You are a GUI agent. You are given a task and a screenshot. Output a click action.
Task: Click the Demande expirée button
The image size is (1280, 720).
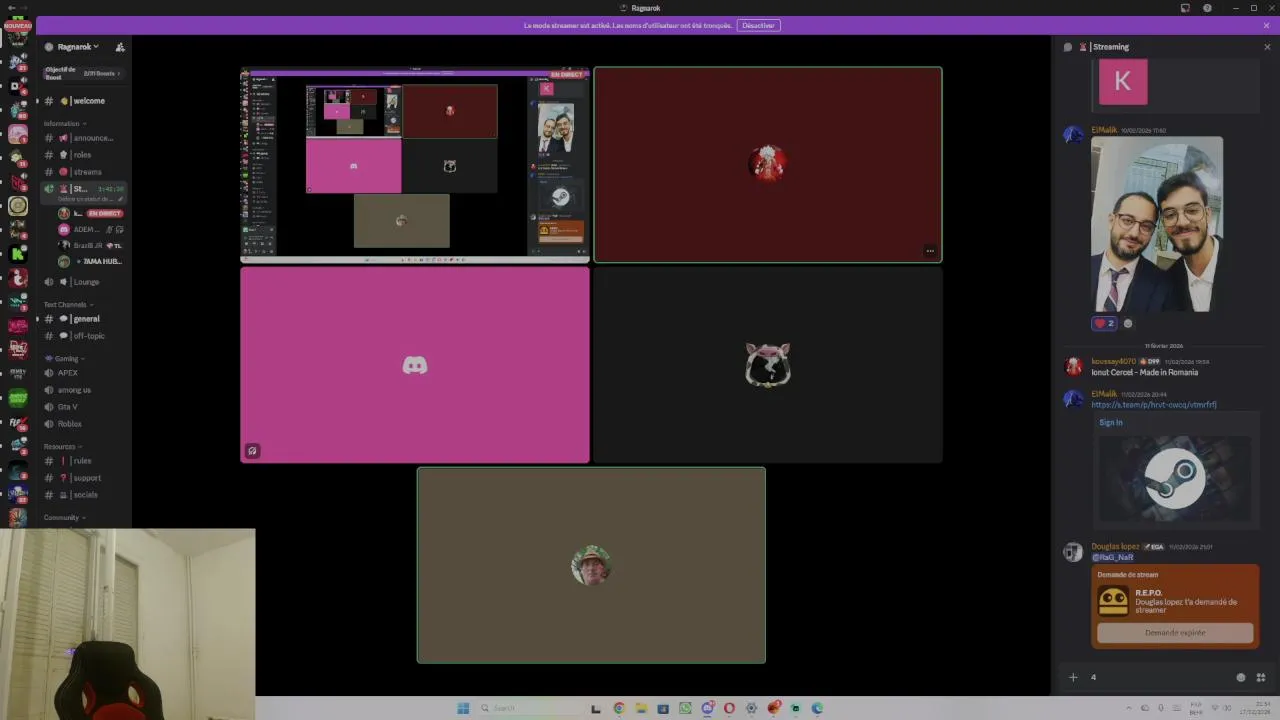pyautogui.click(x=1175, y=633)
